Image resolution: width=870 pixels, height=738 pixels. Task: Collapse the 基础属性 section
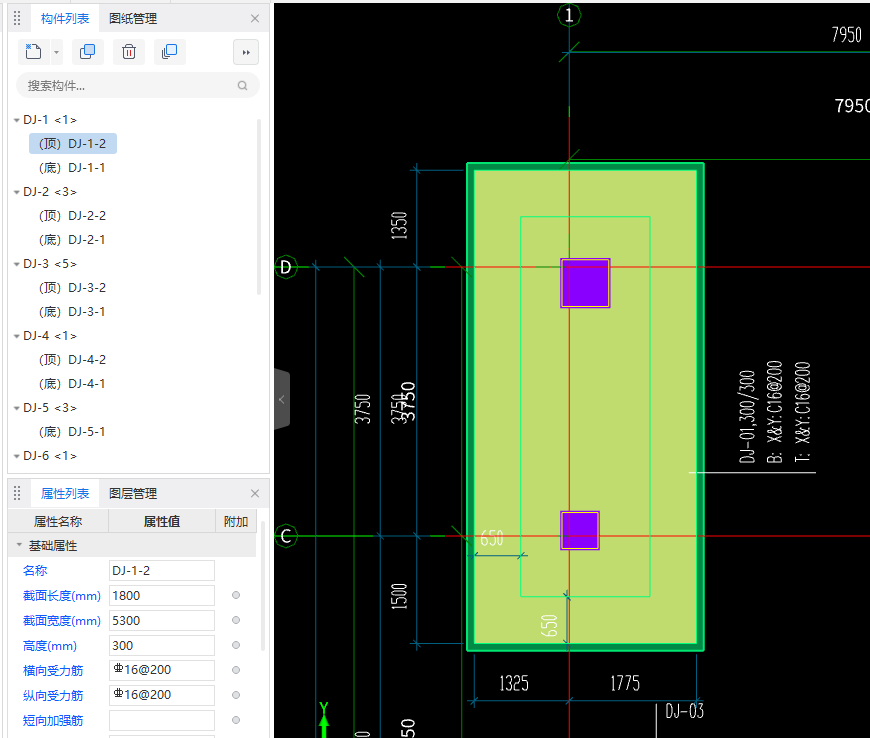click(x=19, y=545)
